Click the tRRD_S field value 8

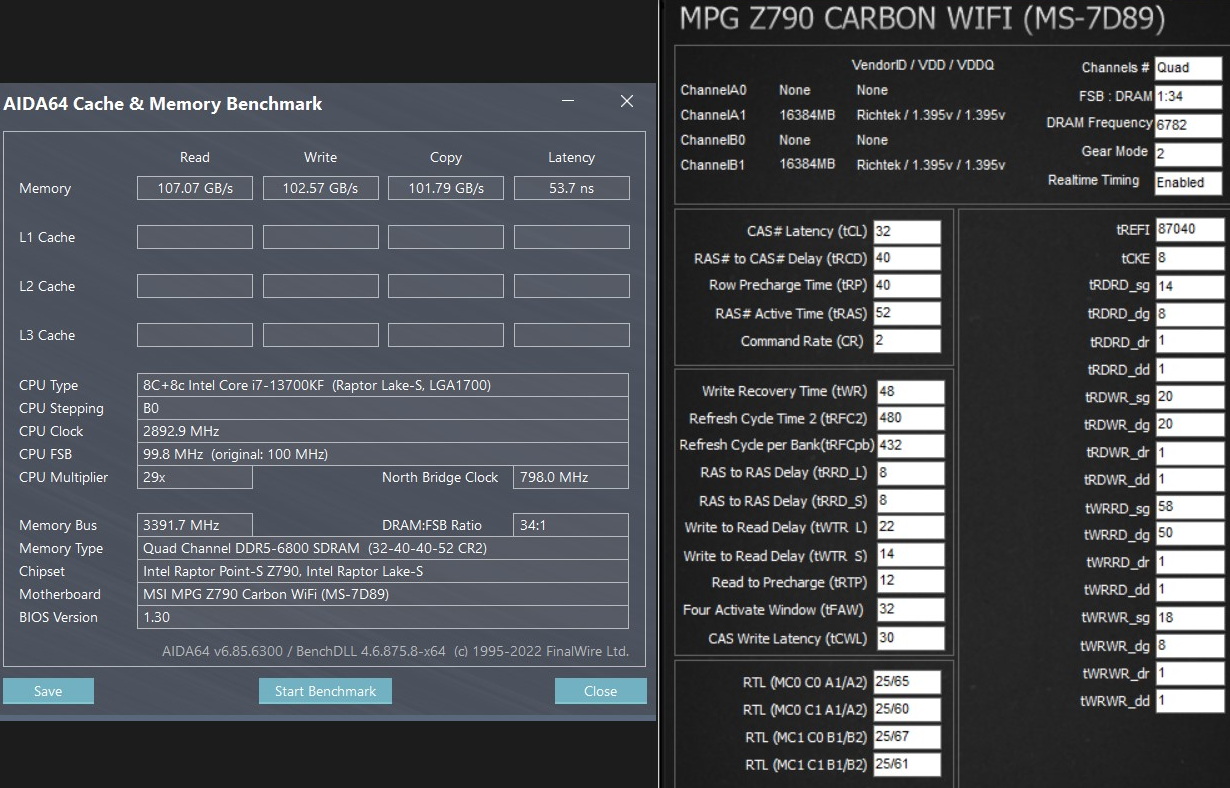tap(911, 500)
